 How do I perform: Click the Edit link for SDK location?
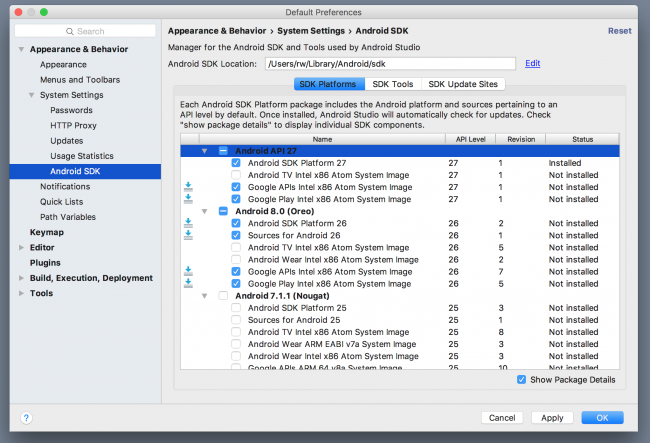click(532, 63)
